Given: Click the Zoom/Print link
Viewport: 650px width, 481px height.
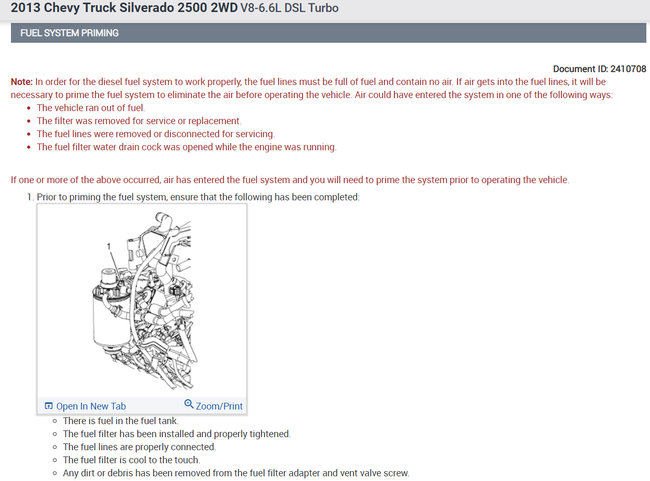Looking at the screenshot, I should coord(219,406).
